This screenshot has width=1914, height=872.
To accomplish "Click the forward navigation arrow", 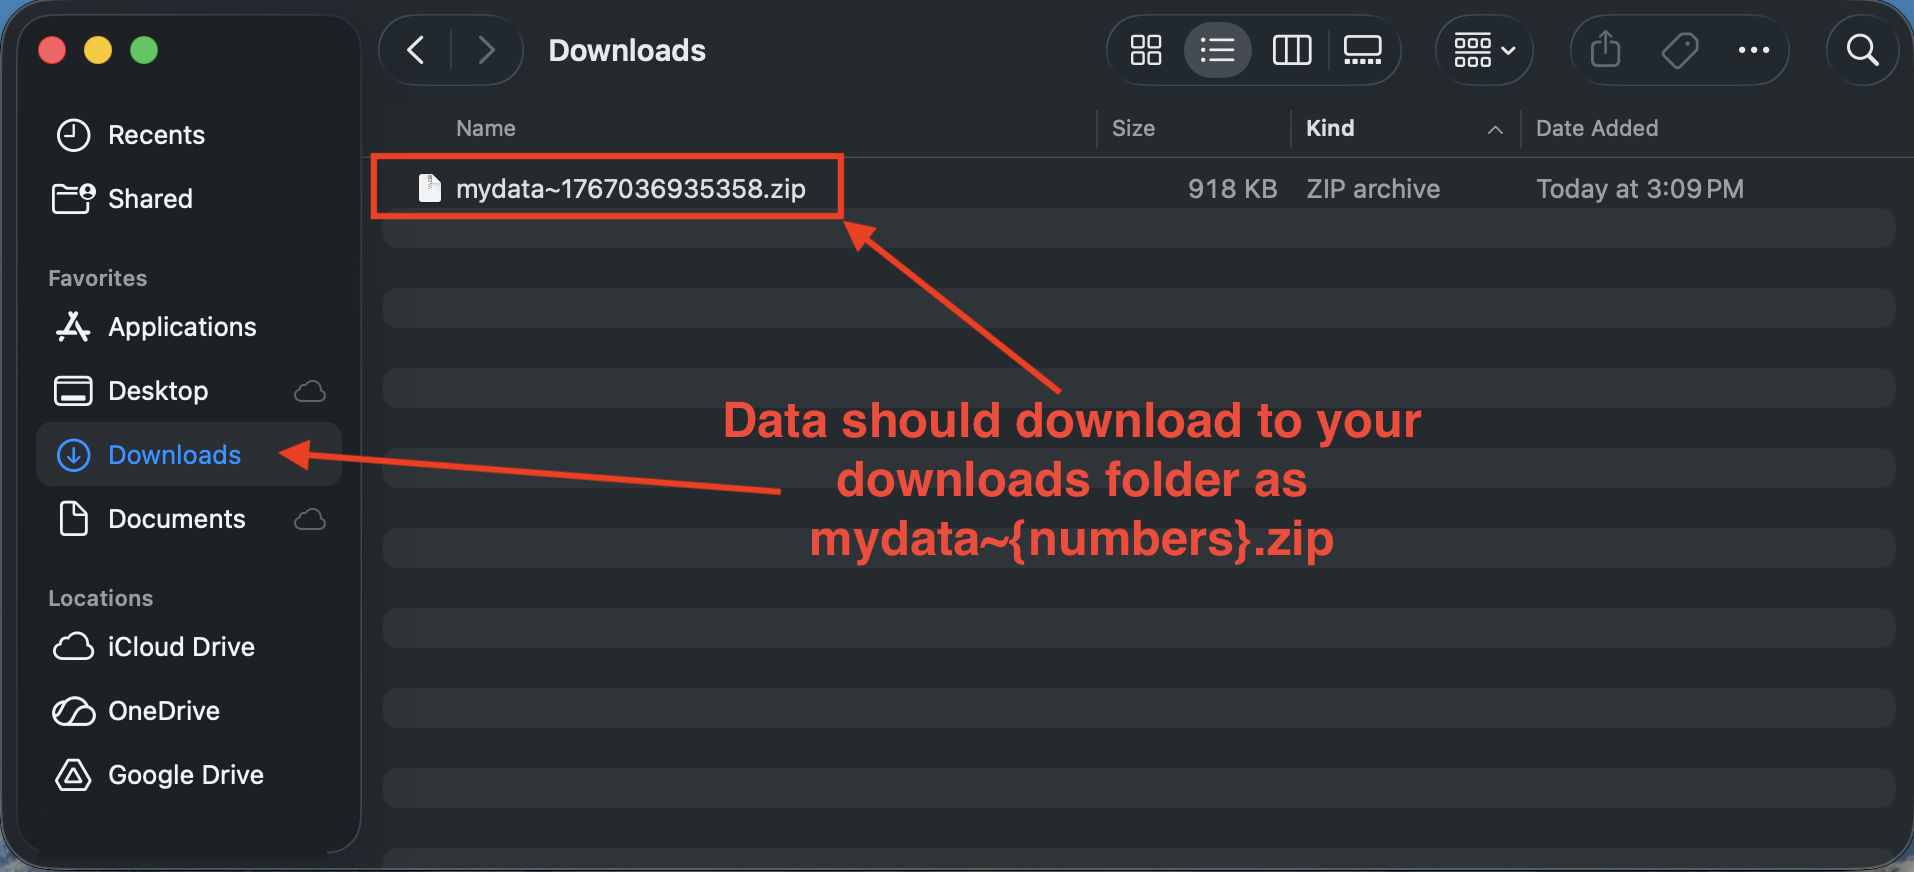I will (x=486, y=49).
